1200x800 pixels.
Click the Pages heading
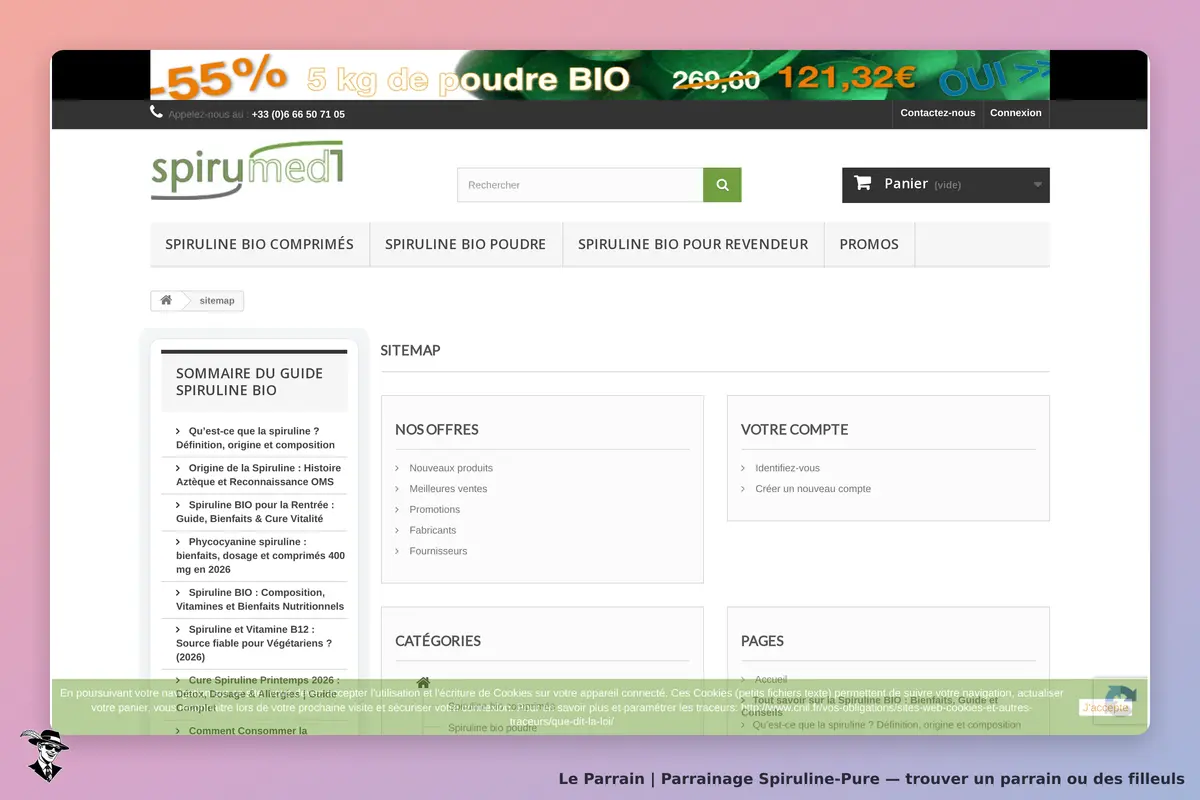[762, 640]
